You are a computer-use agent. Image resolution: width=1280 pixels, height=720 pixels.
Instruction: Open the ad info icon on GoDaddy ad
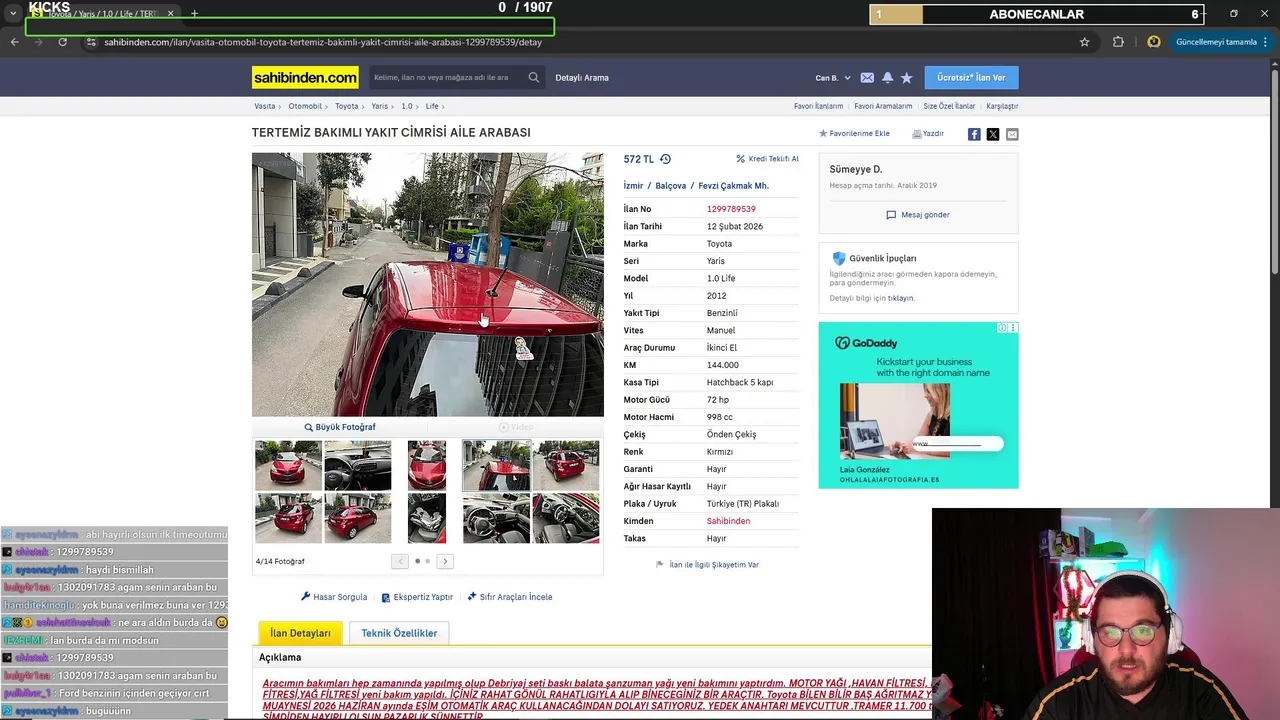coord(1003,328)
